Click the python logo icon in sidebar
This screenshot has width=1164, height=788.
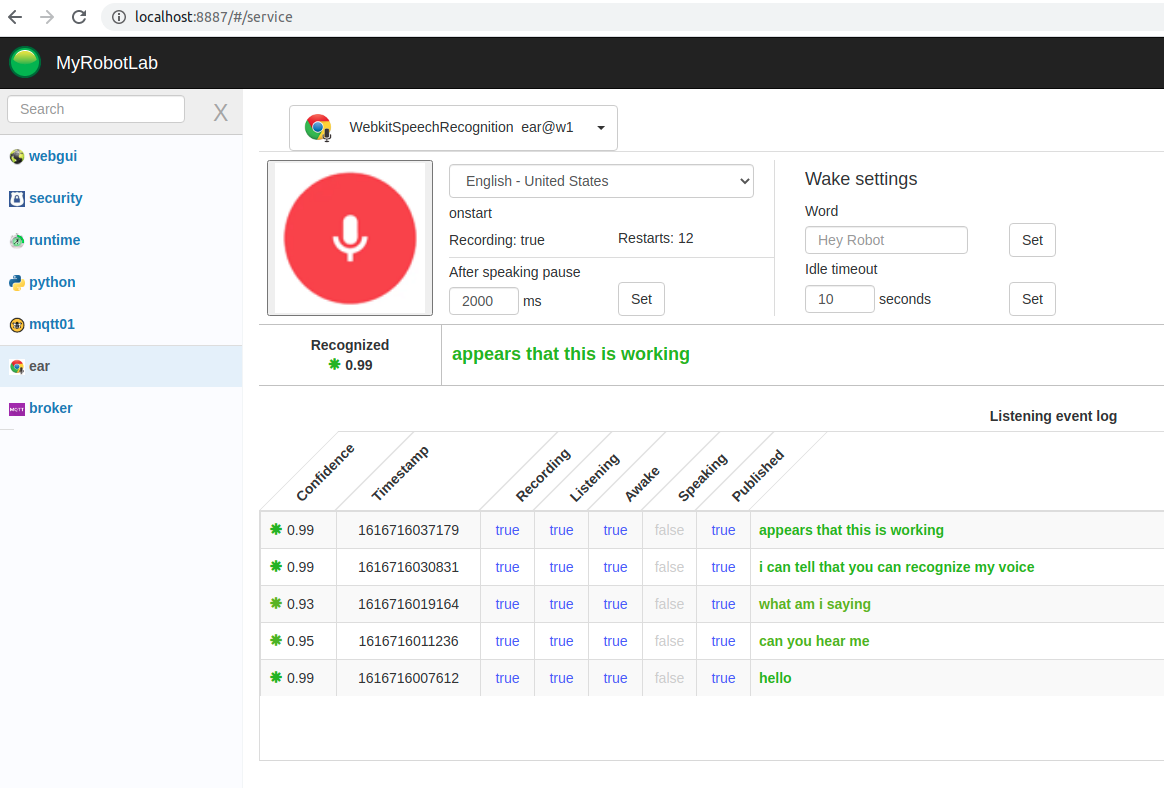[16, 282]
